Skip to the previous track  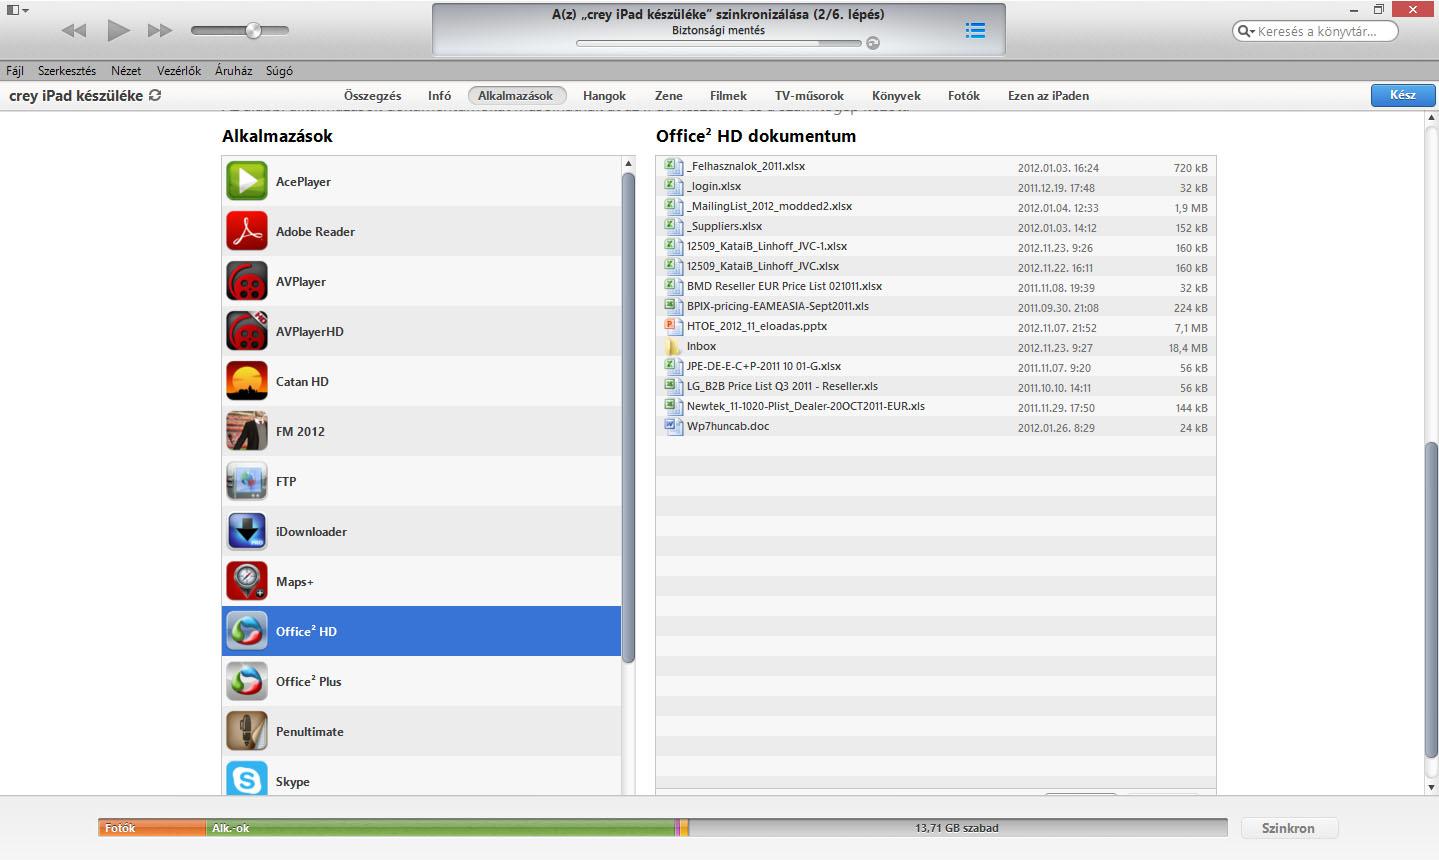[x=74, y=30]
